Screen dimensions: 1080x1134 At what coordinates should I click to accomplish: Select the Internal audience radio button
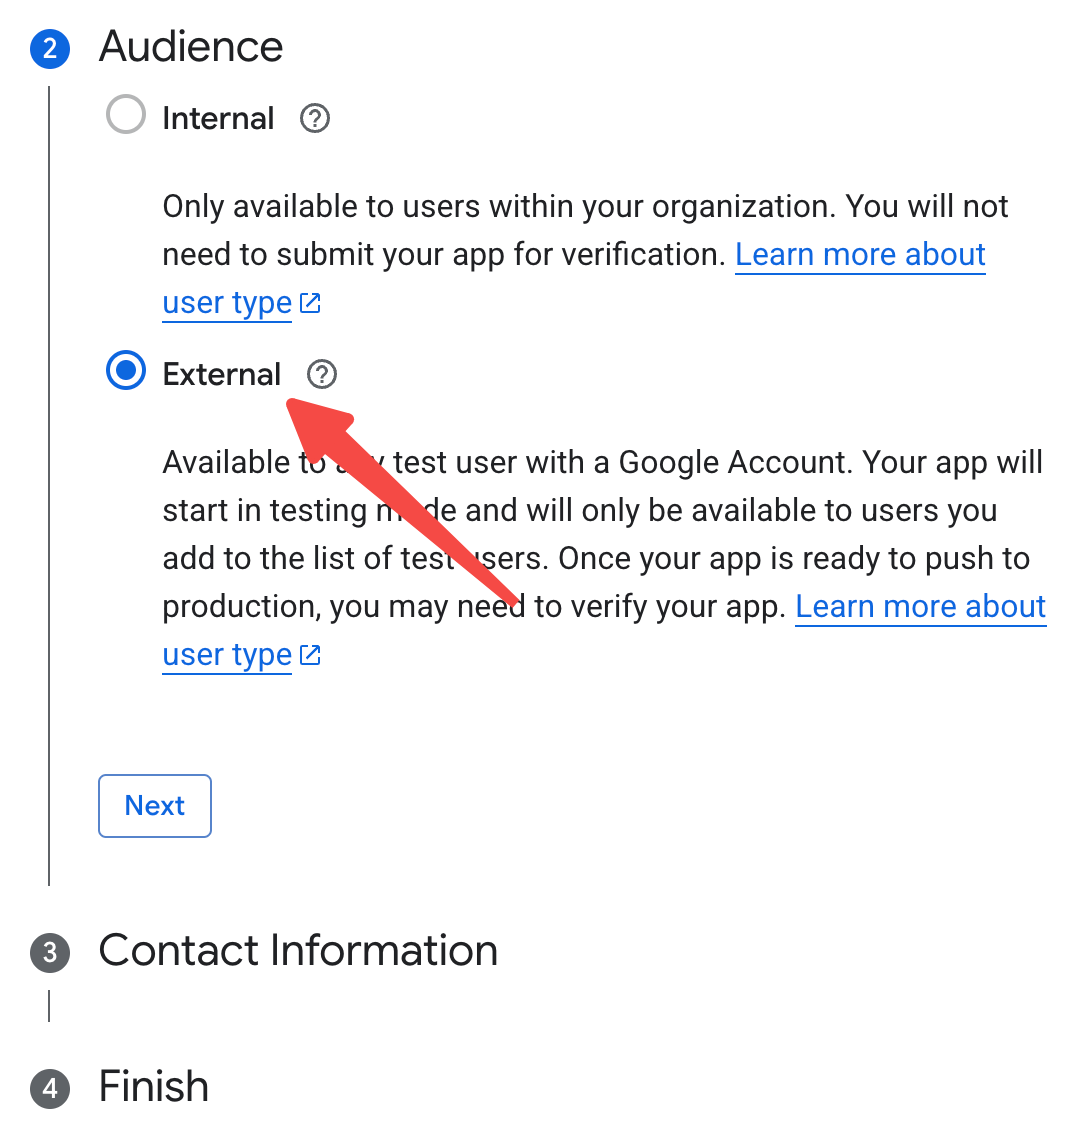pos(126,116)
